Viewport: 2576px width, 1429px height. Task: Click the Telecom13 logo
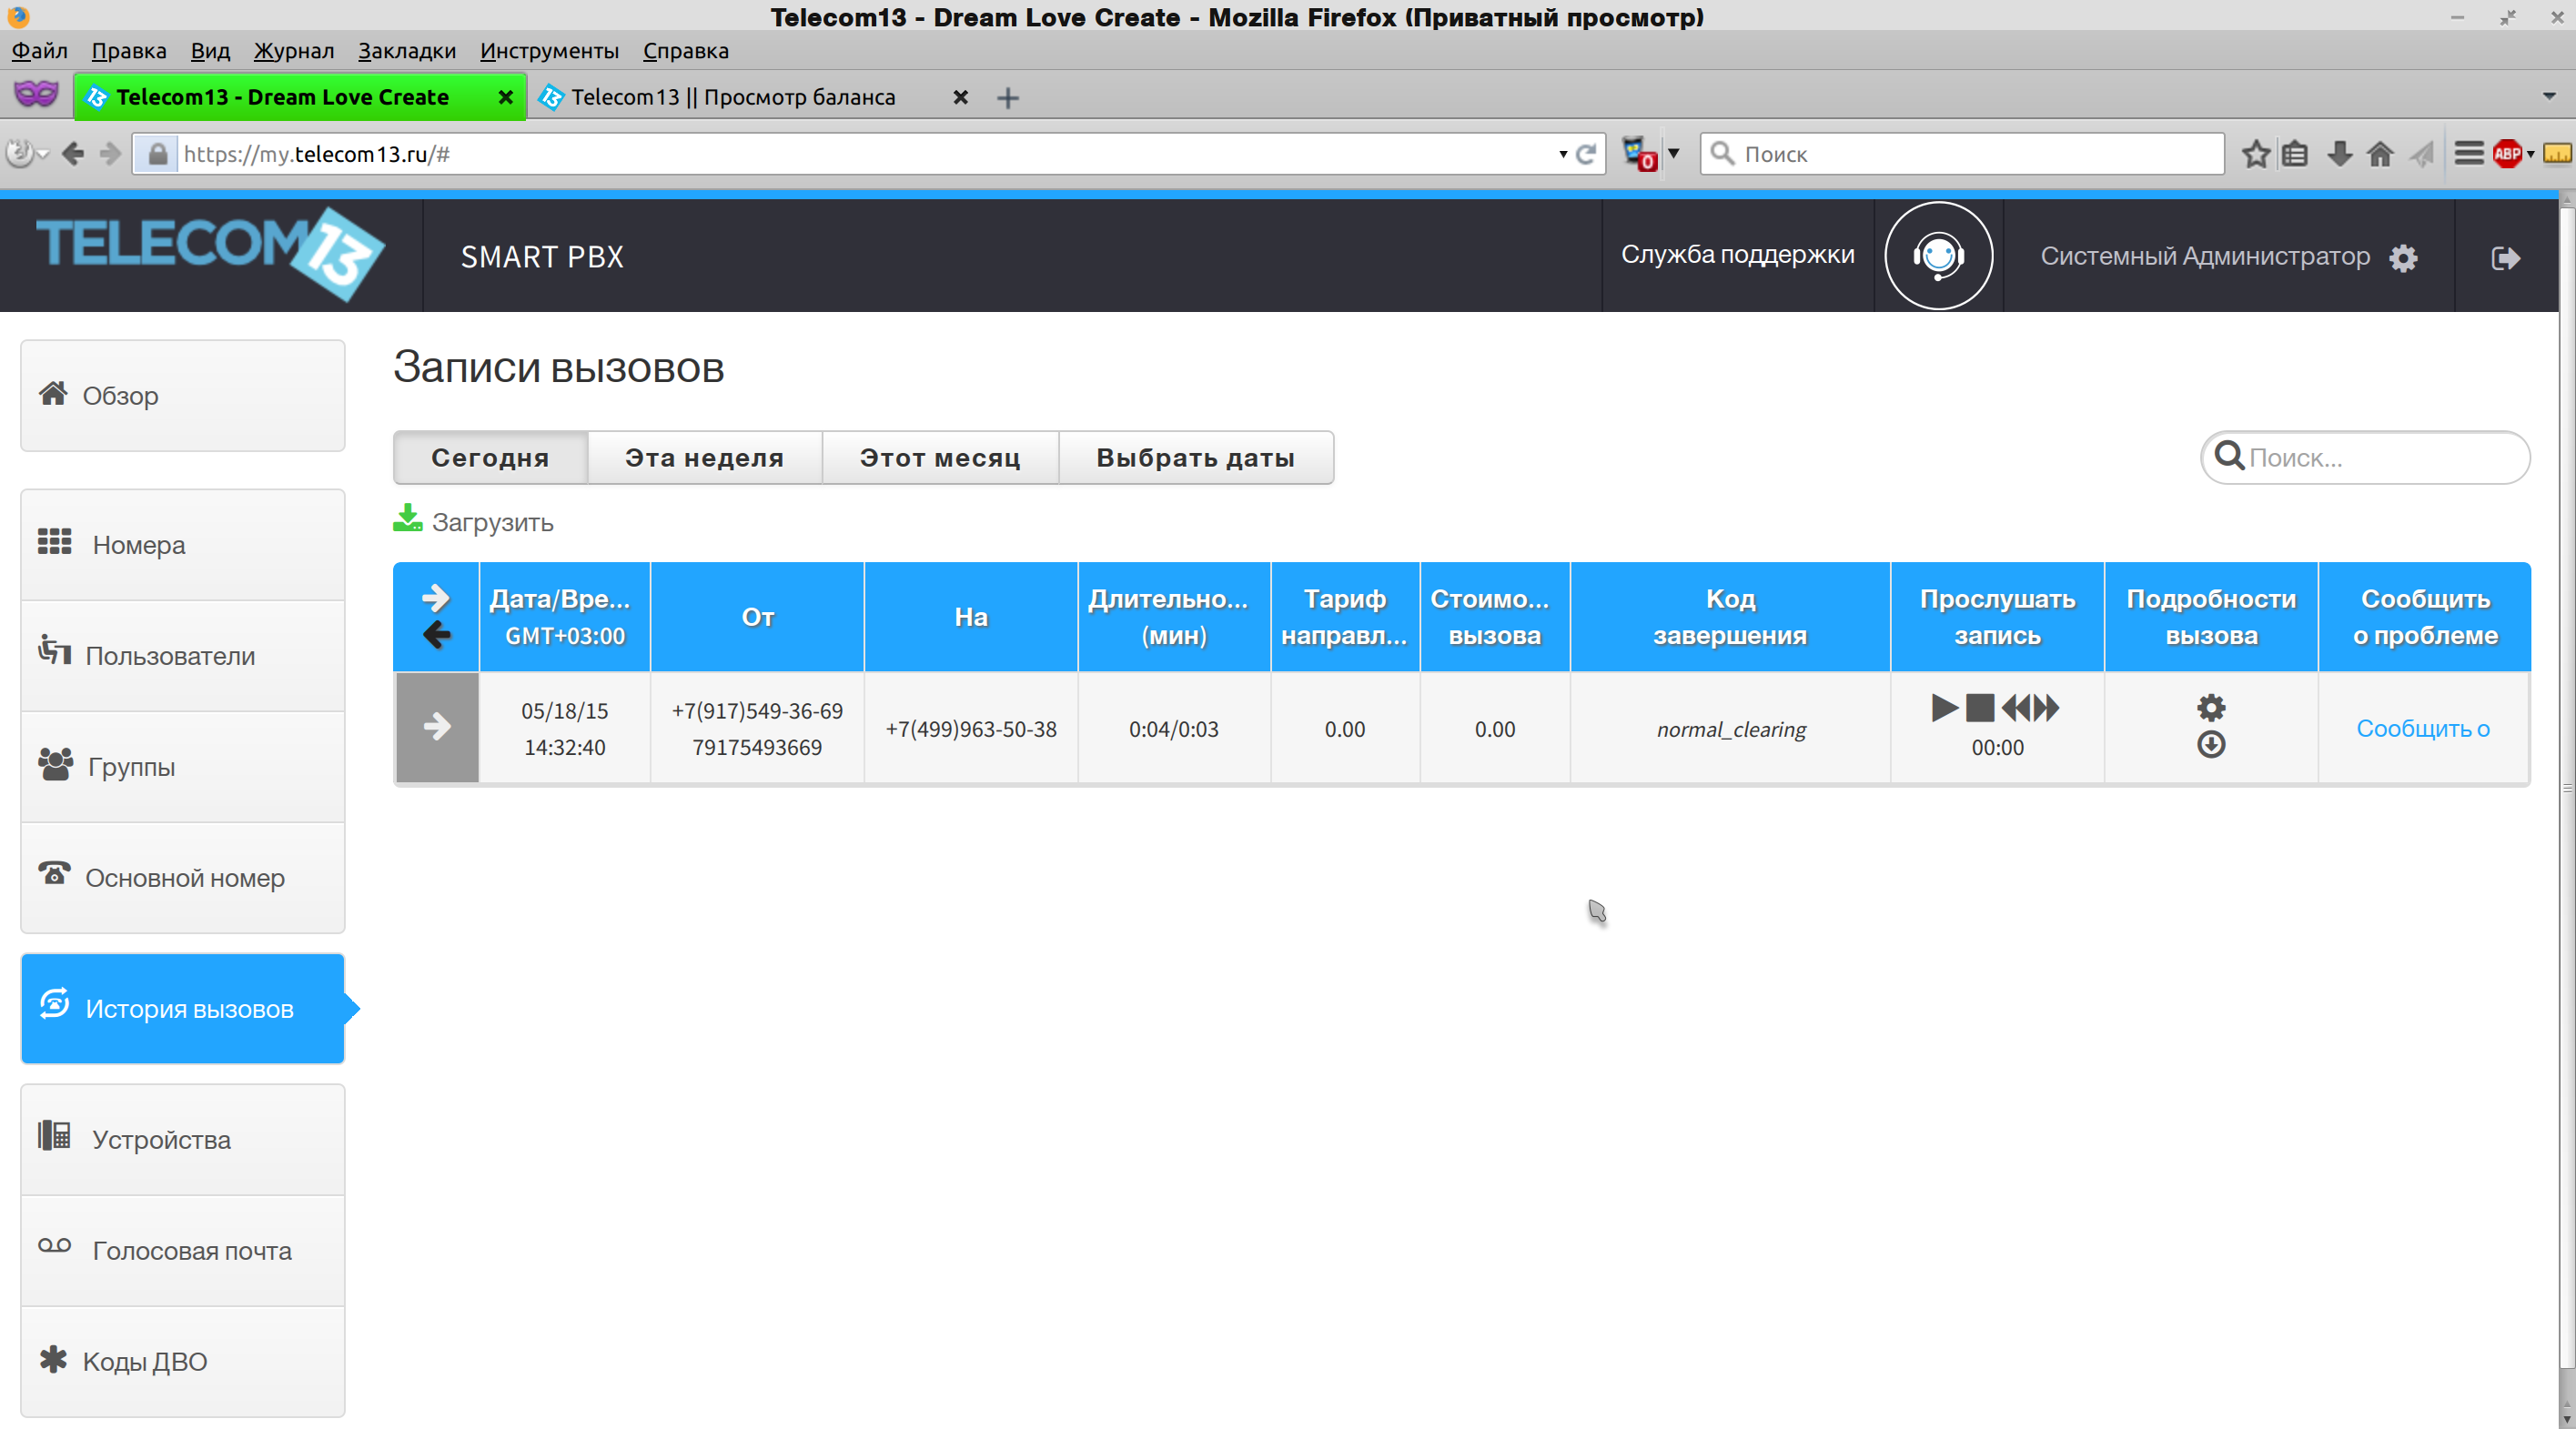point(210,254)
